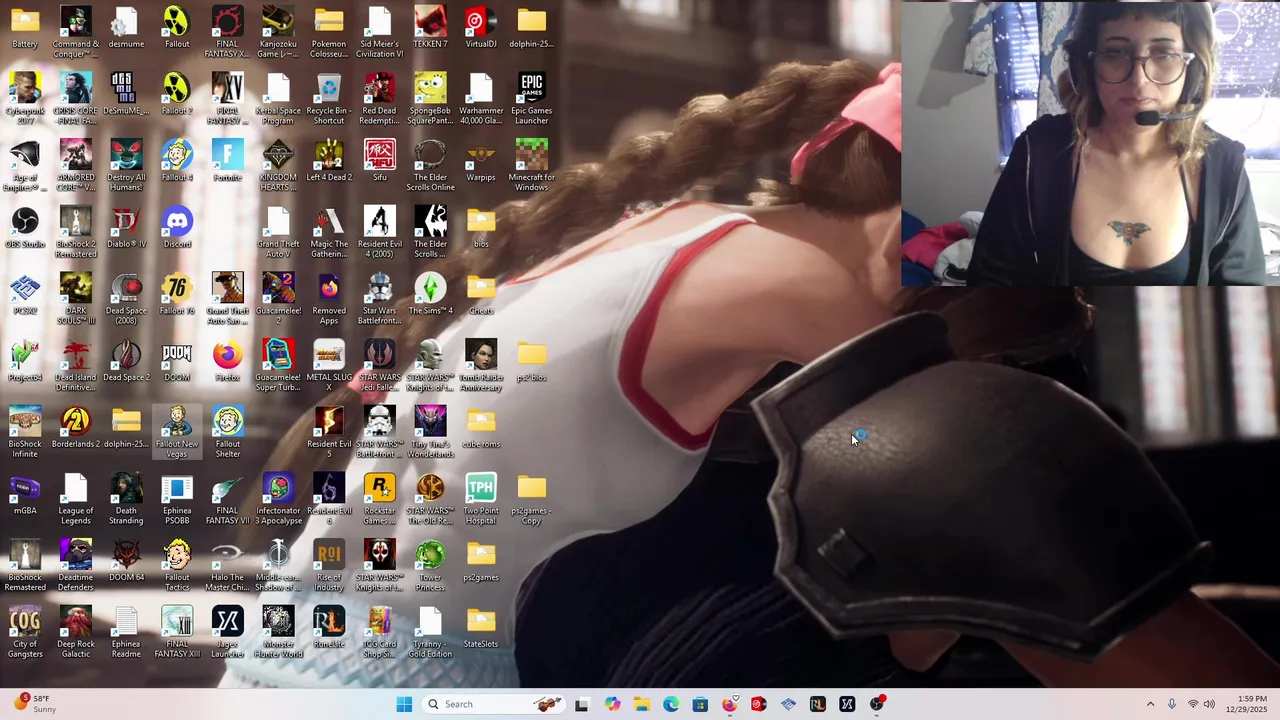This screenshot has width=1280, height=720.
Task: Select the StateSlots folder
Action: [x=481, y=627]
